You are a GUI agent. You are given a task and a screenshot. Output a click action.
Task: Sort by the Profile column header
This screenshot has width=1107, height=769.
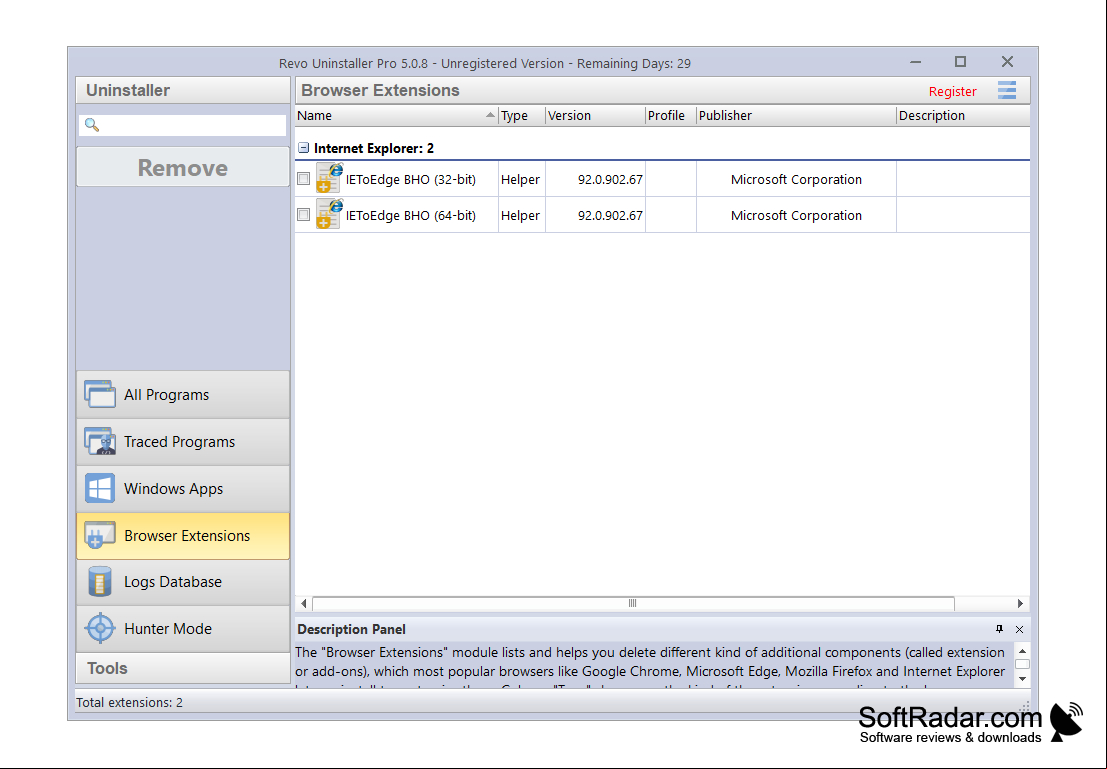671,116
